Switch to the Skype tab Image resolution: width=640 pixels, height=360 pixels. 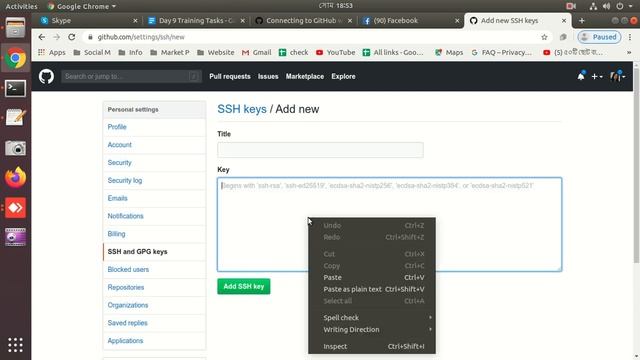(88, 20)
